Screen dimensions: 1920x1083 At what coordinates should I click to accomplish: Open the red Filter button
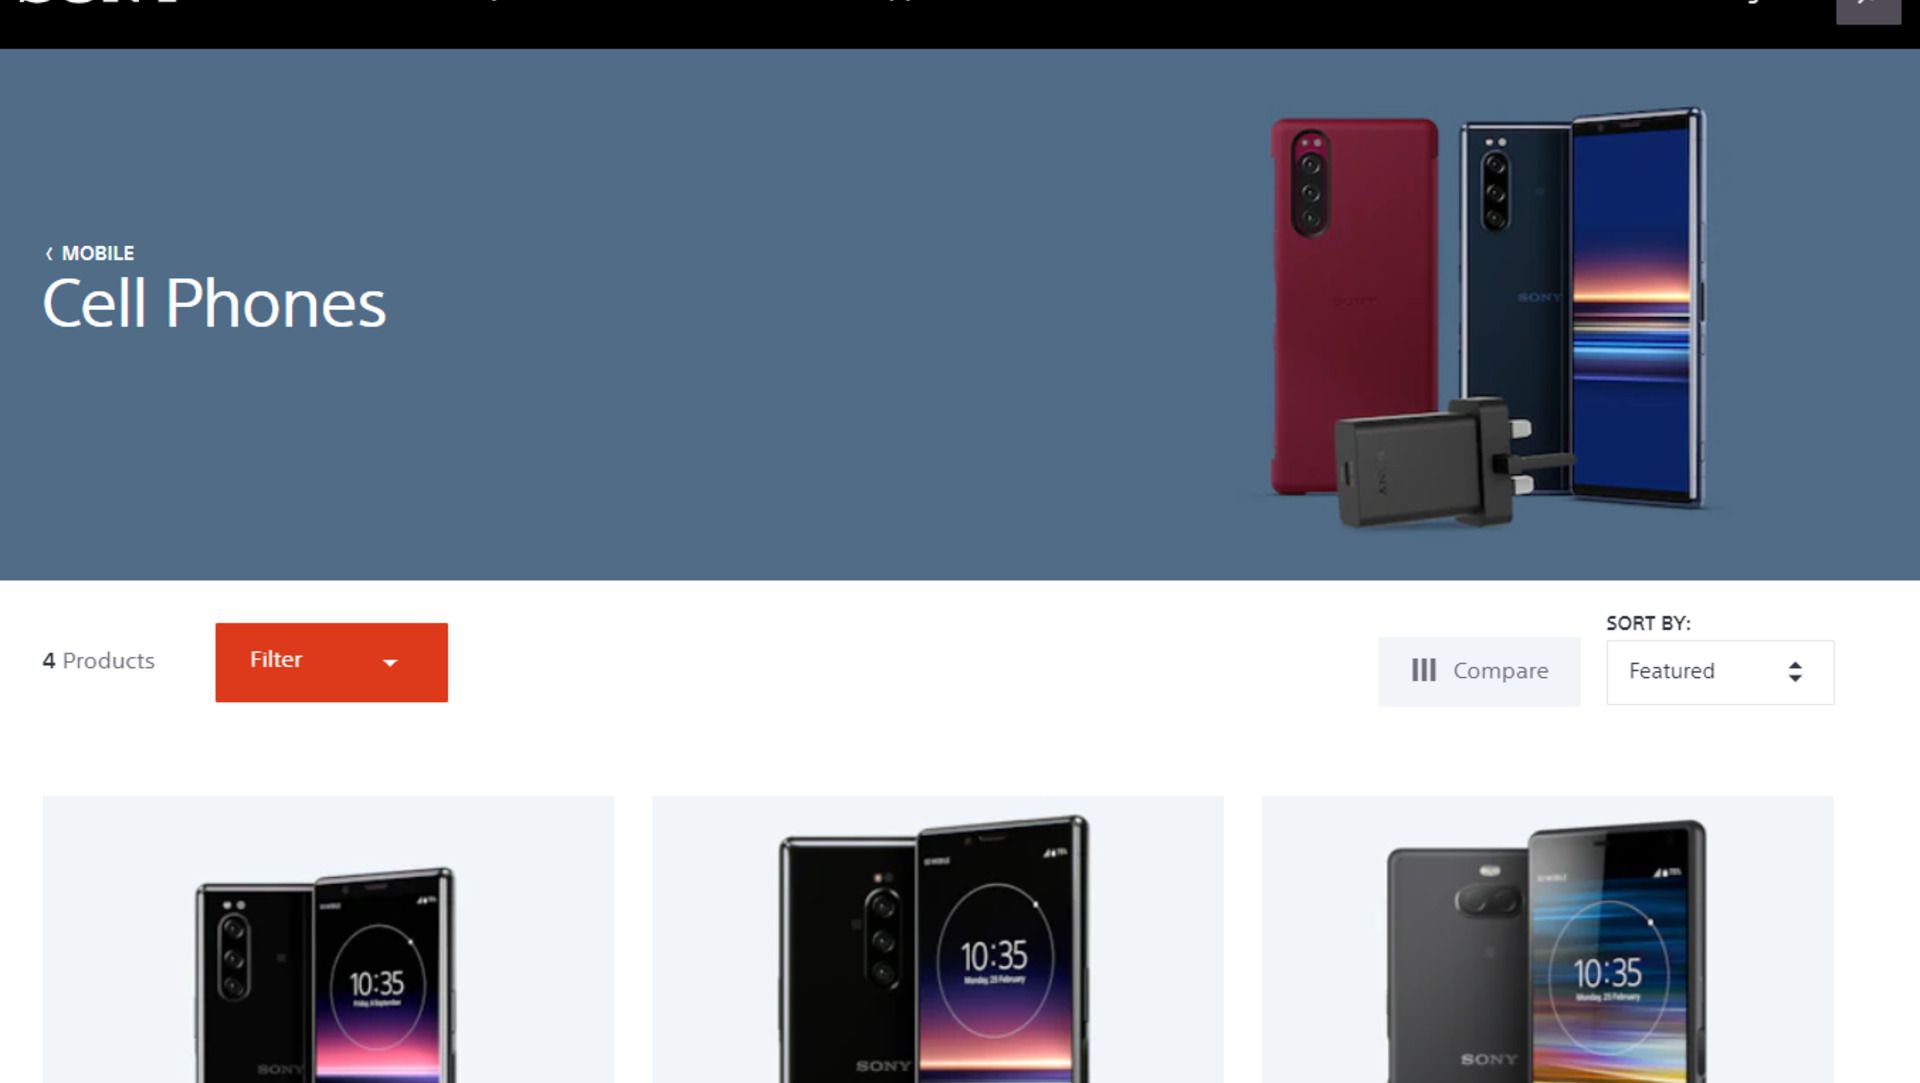(x=331, y=662)
